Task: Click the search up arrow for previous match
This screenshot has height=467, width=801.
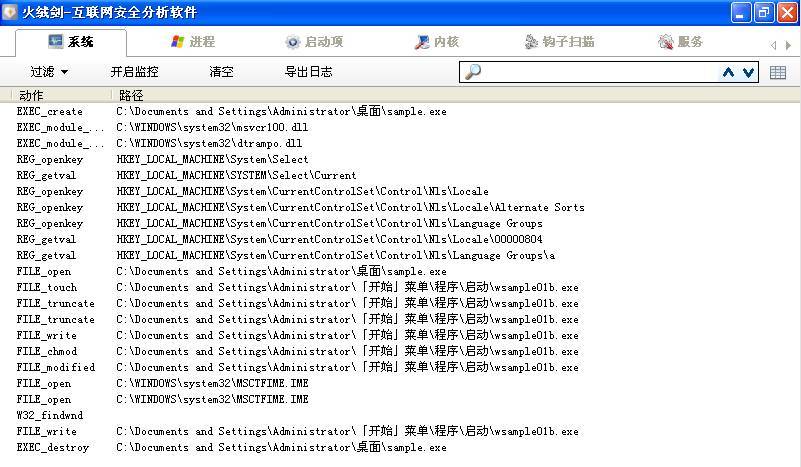Action: pos(729,72)
